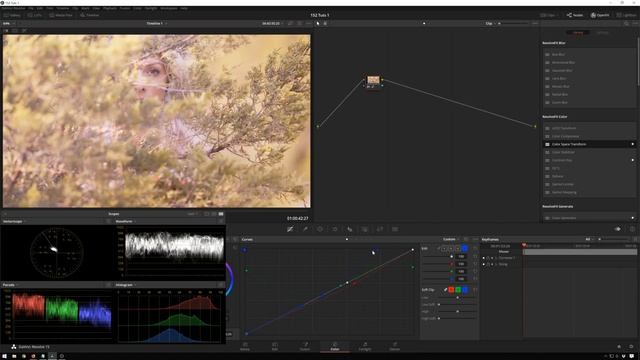Open the Qualifier eyedropper palette
This screenshot has height=360, width=640.
click(305, 229)
